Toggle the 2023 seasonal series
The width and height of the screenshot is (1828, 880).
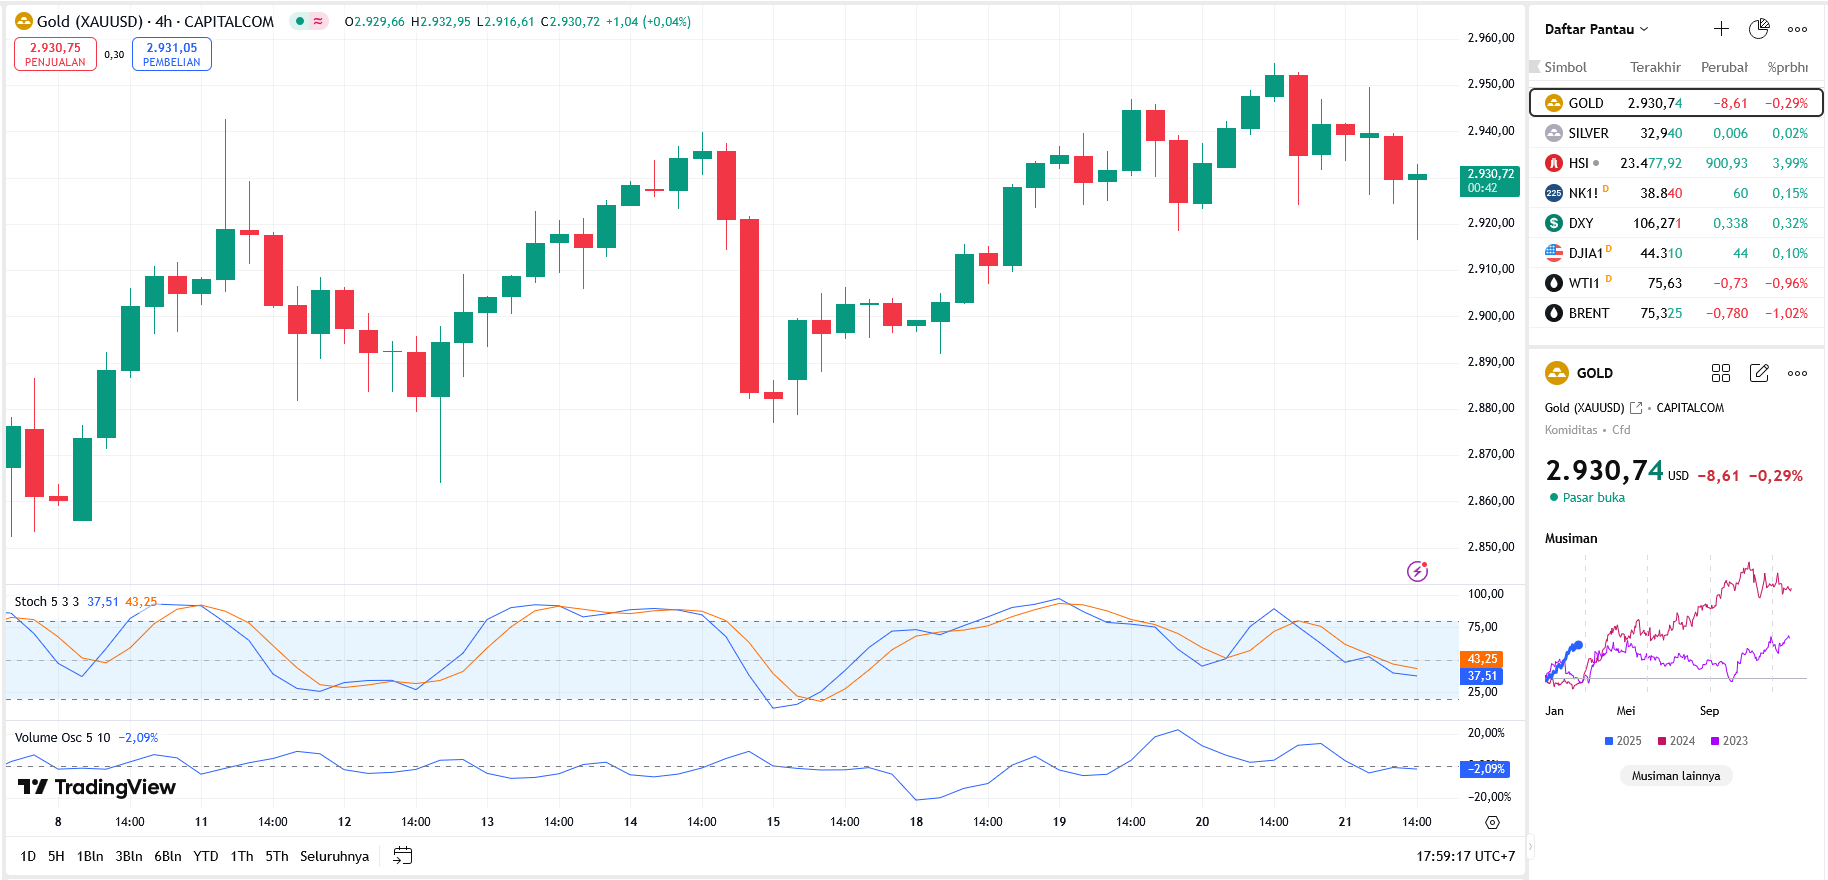pos(1729,741)
